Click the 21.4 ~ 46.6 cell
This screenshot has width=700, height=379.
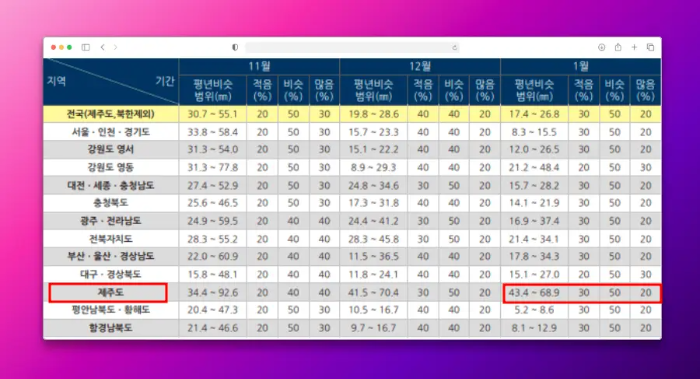click(212, 328)
